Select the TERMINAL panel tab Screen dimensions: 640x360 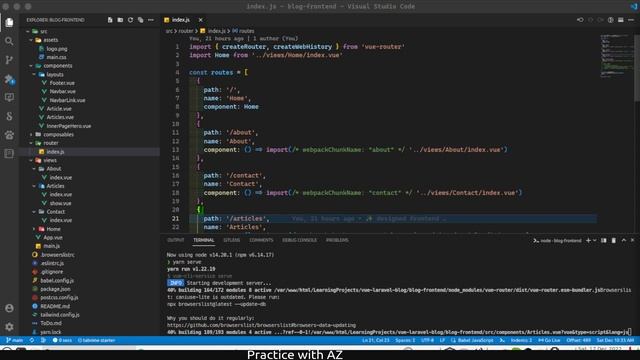[x=204, y=240]
